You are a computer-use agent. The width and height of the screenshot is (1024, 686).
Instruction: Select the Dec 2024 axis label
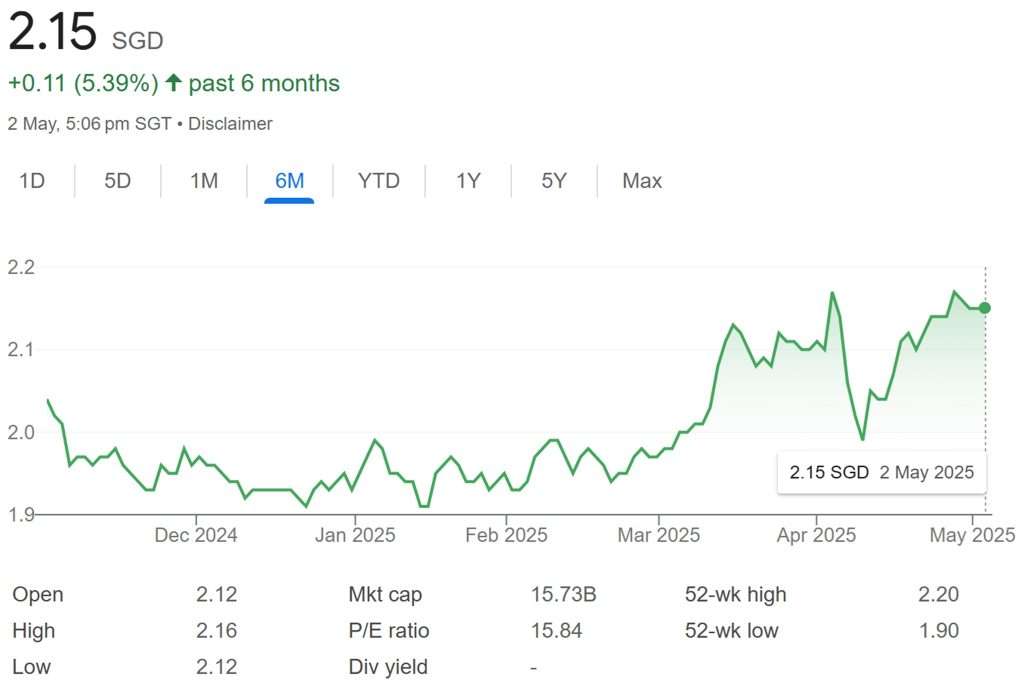(196, 535)
